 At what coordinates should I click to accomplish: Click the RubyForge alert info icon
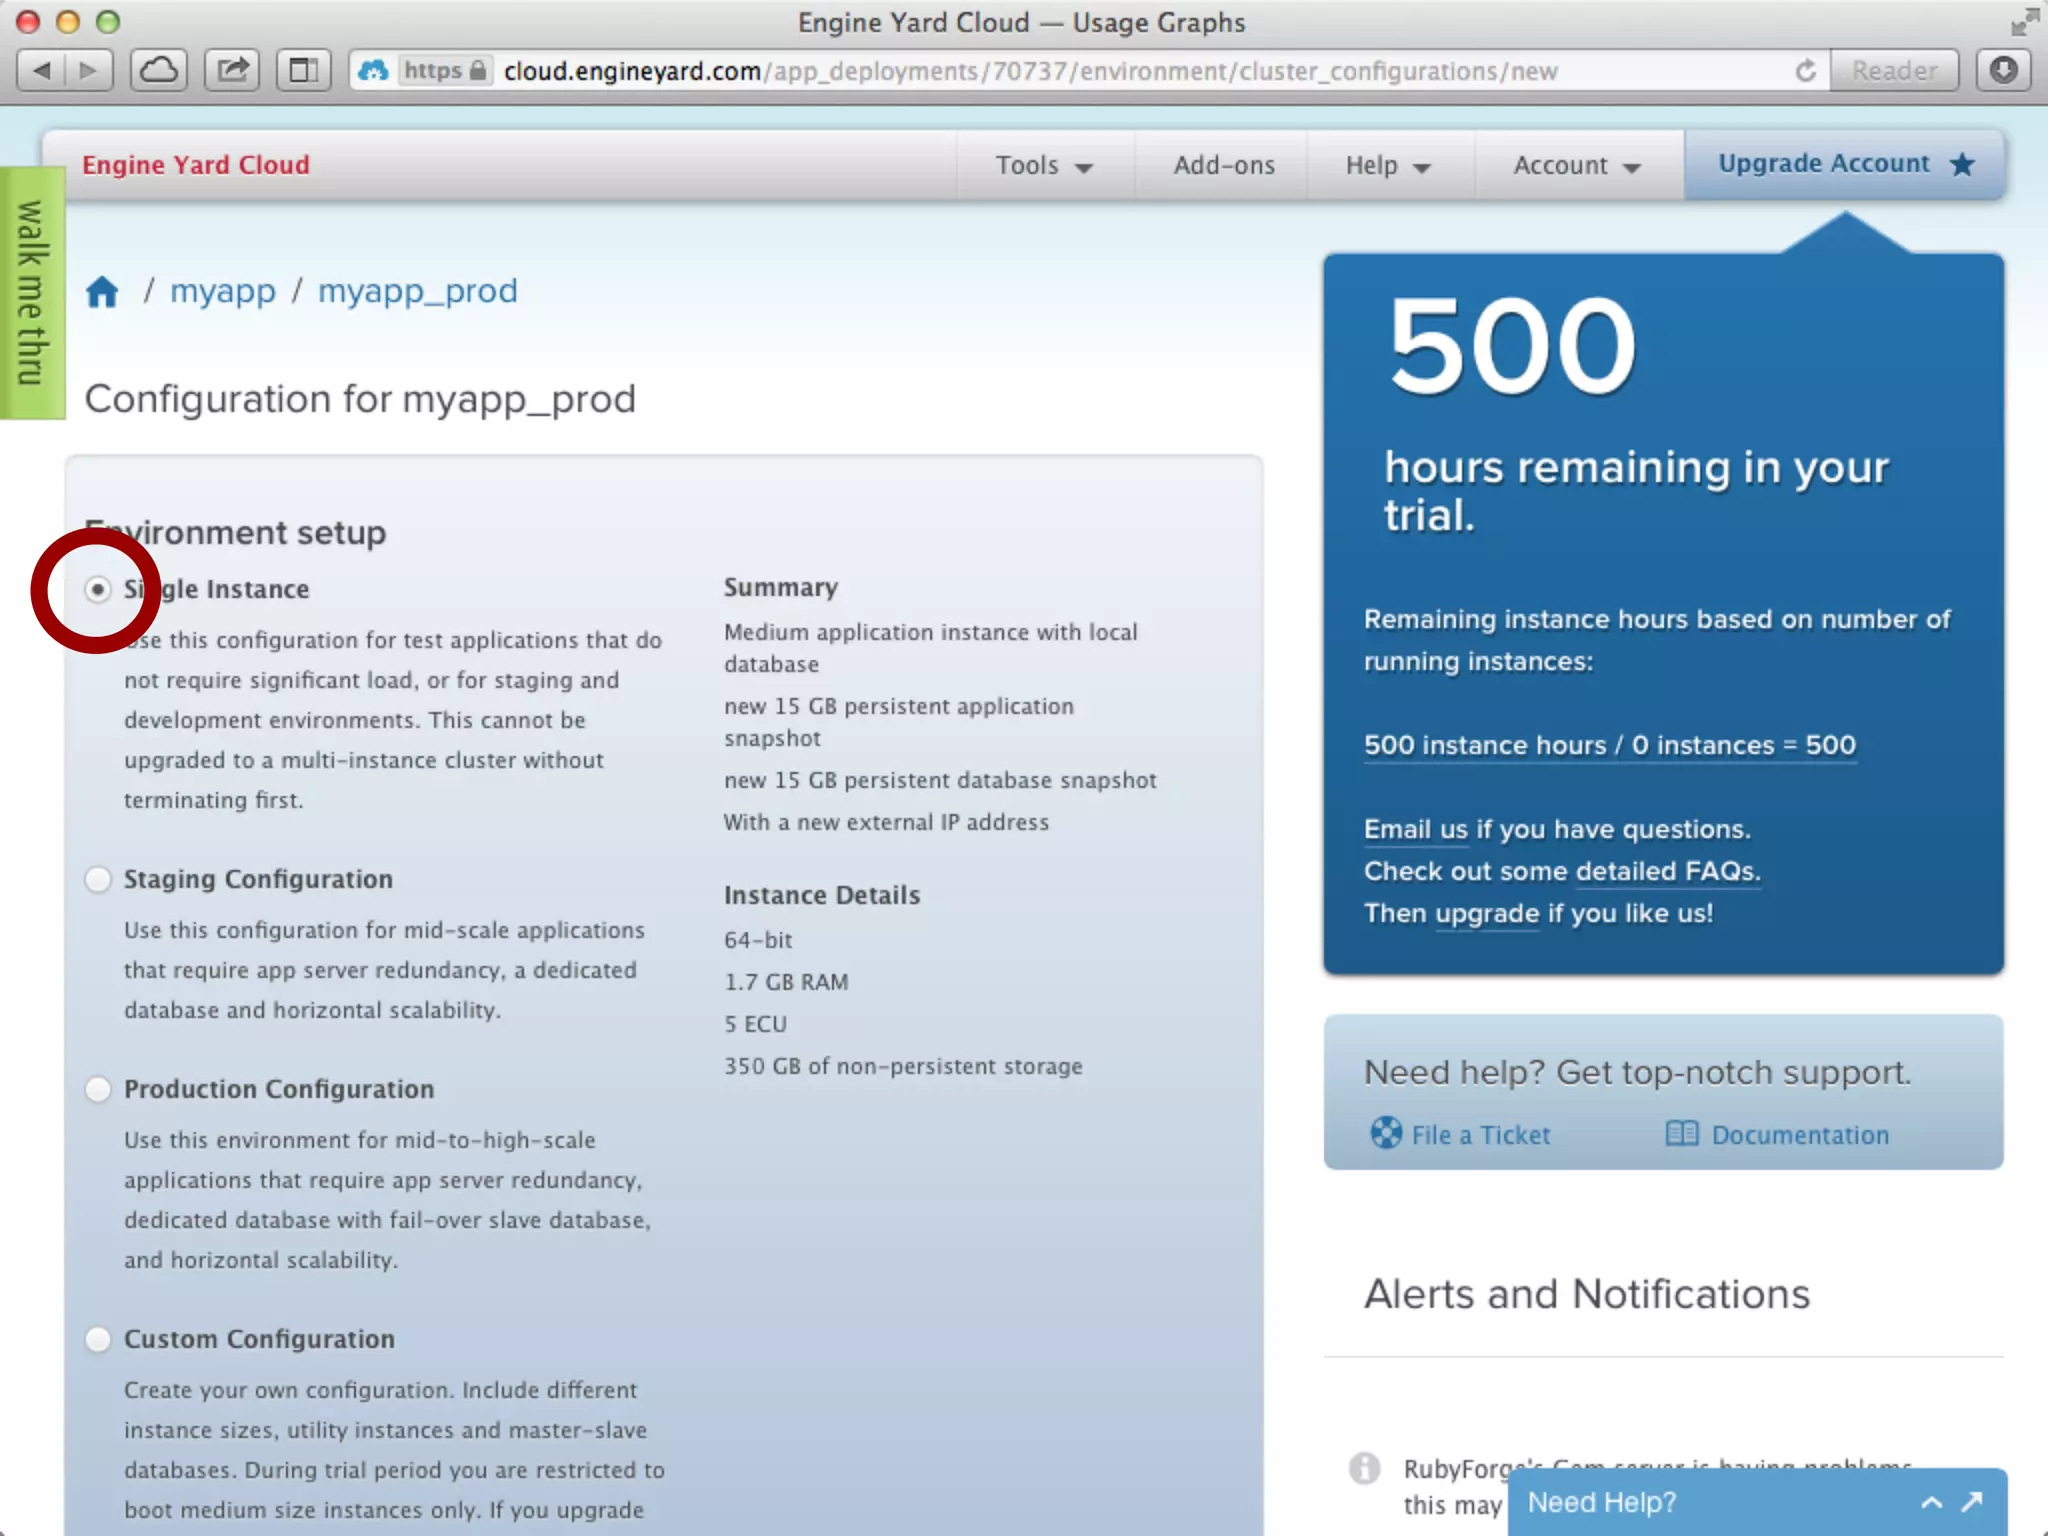pos(1364,1468)
